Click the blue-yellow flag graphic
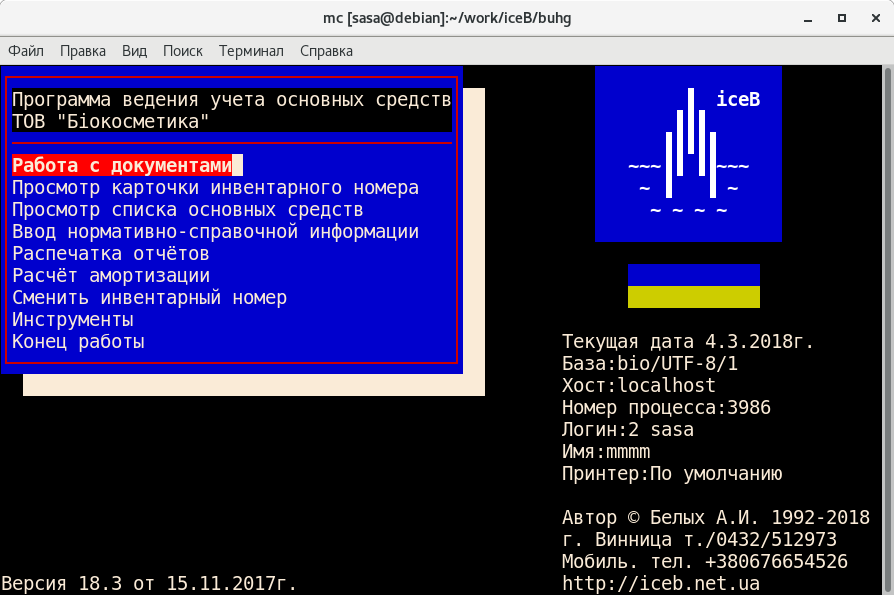Screen dimensions: 894x595 (694, 286)
